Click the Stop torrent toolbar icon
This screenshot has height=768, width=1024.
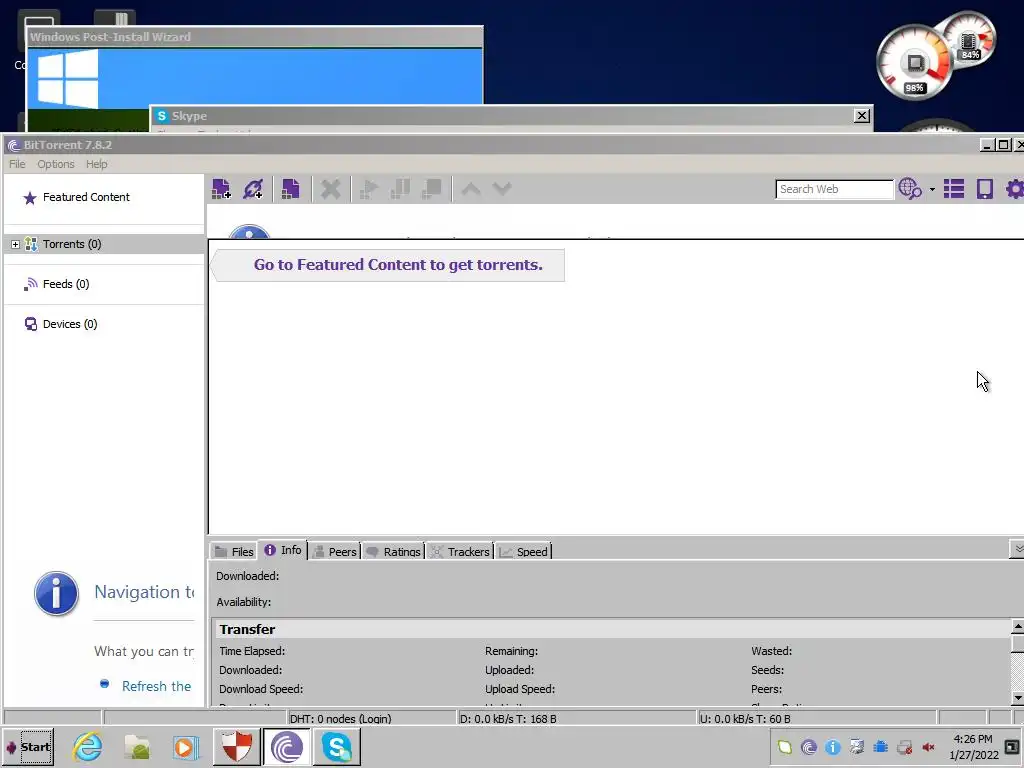432,189
